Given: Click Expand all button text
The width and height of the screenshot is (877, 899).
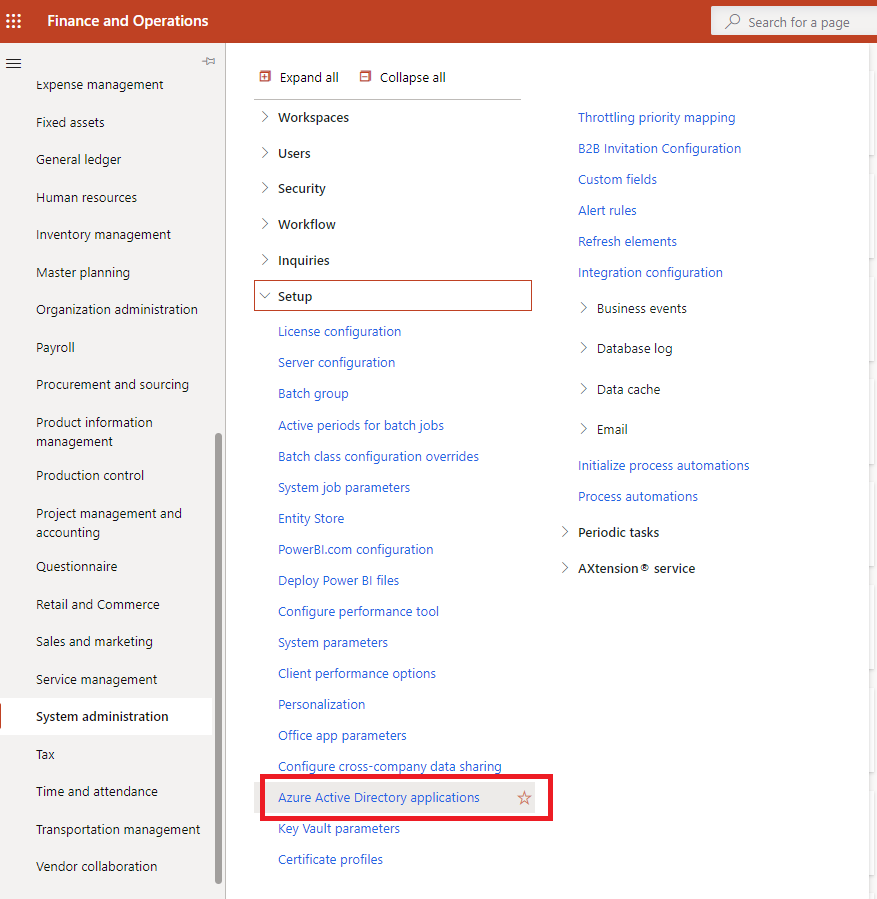Looking at the screenshot, I should tap(309, 77).
